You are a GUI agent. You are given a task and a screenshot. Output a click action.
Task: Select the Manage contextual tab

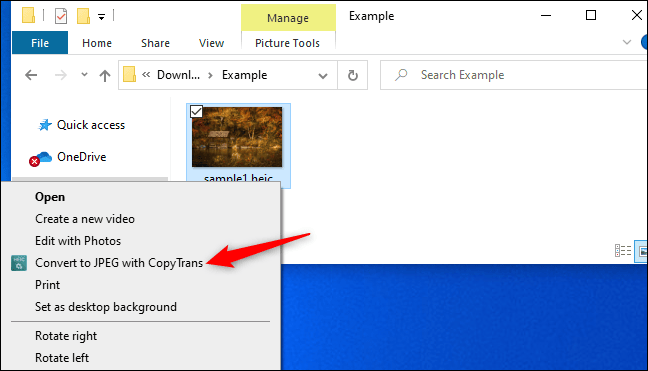288,18
